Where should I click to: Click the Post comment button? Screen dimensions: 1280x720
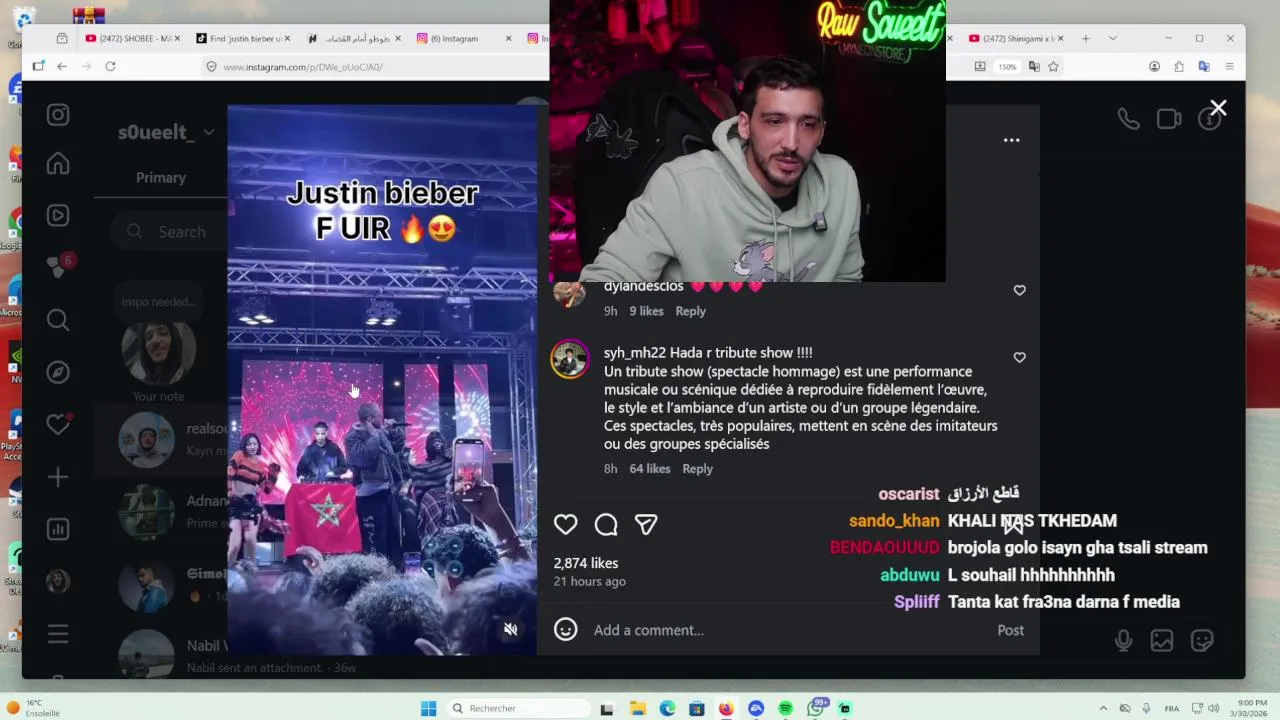1010,630
